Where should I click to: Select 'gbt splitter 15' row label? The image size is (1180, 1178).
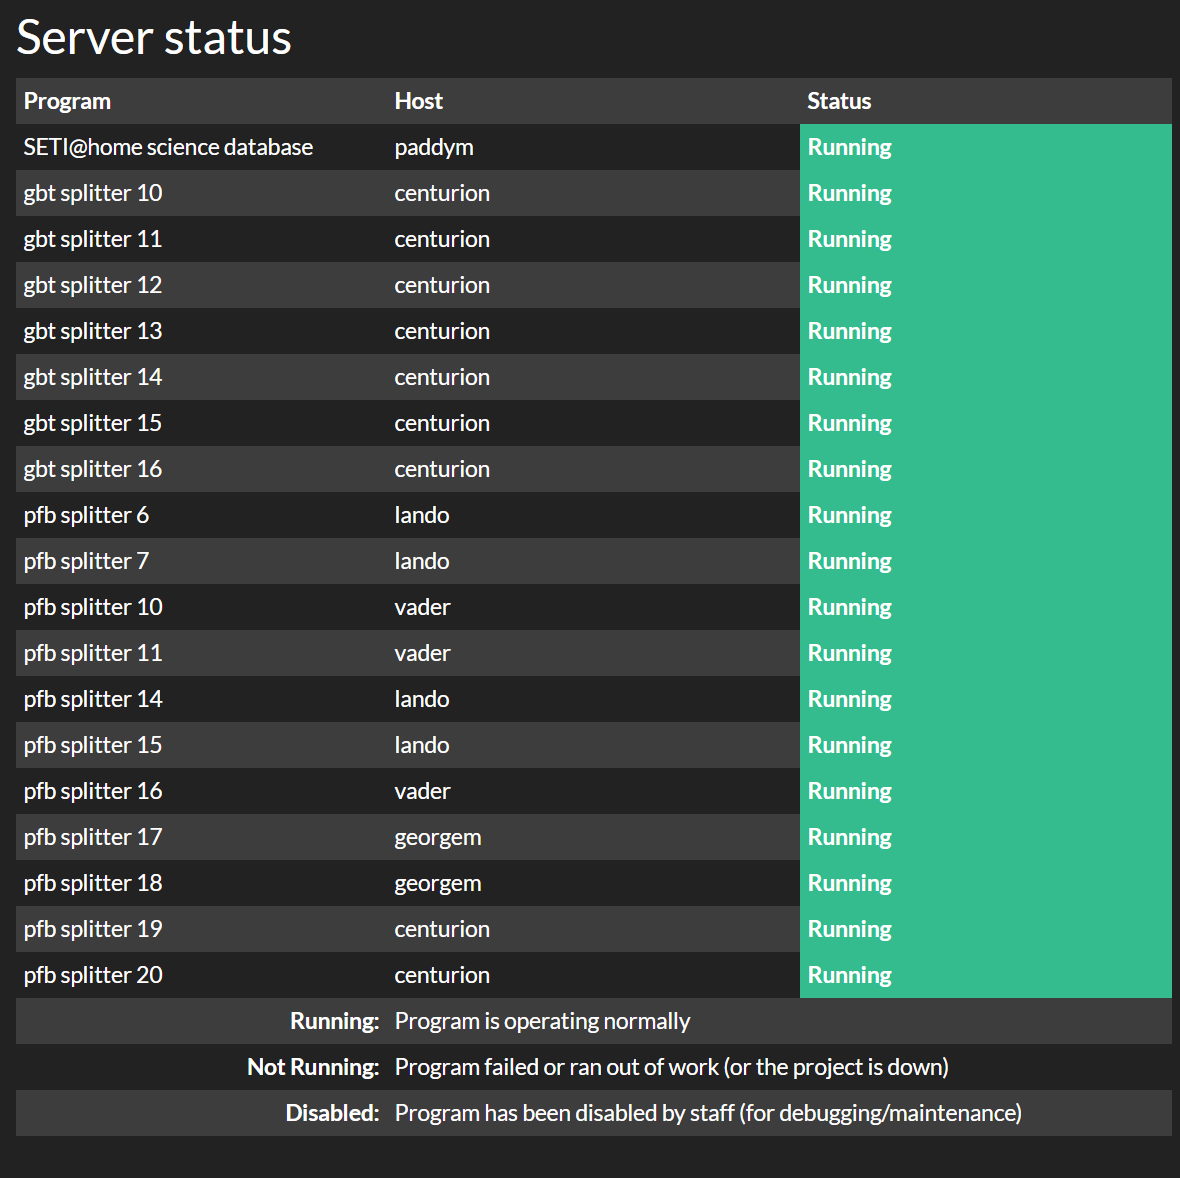[93, 422]
